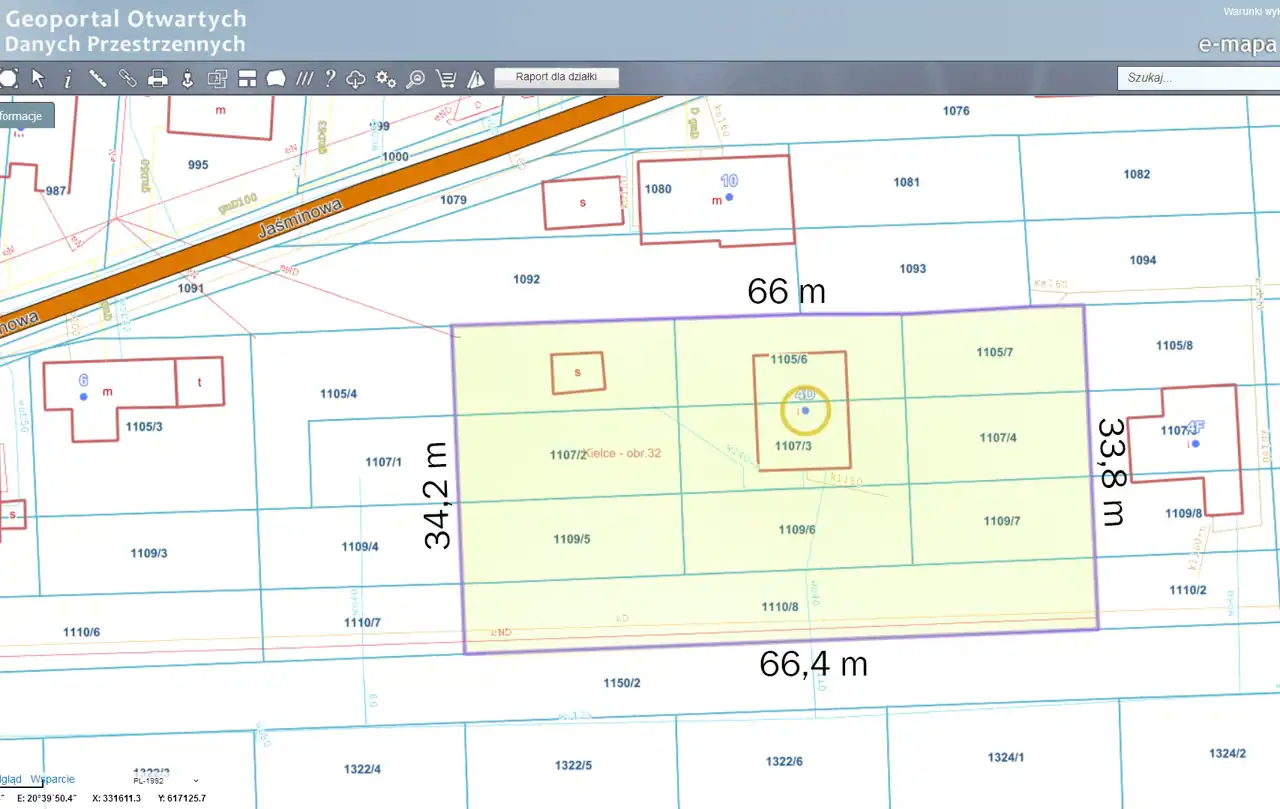Open the Wsparcie link

[x=52, y=779]
